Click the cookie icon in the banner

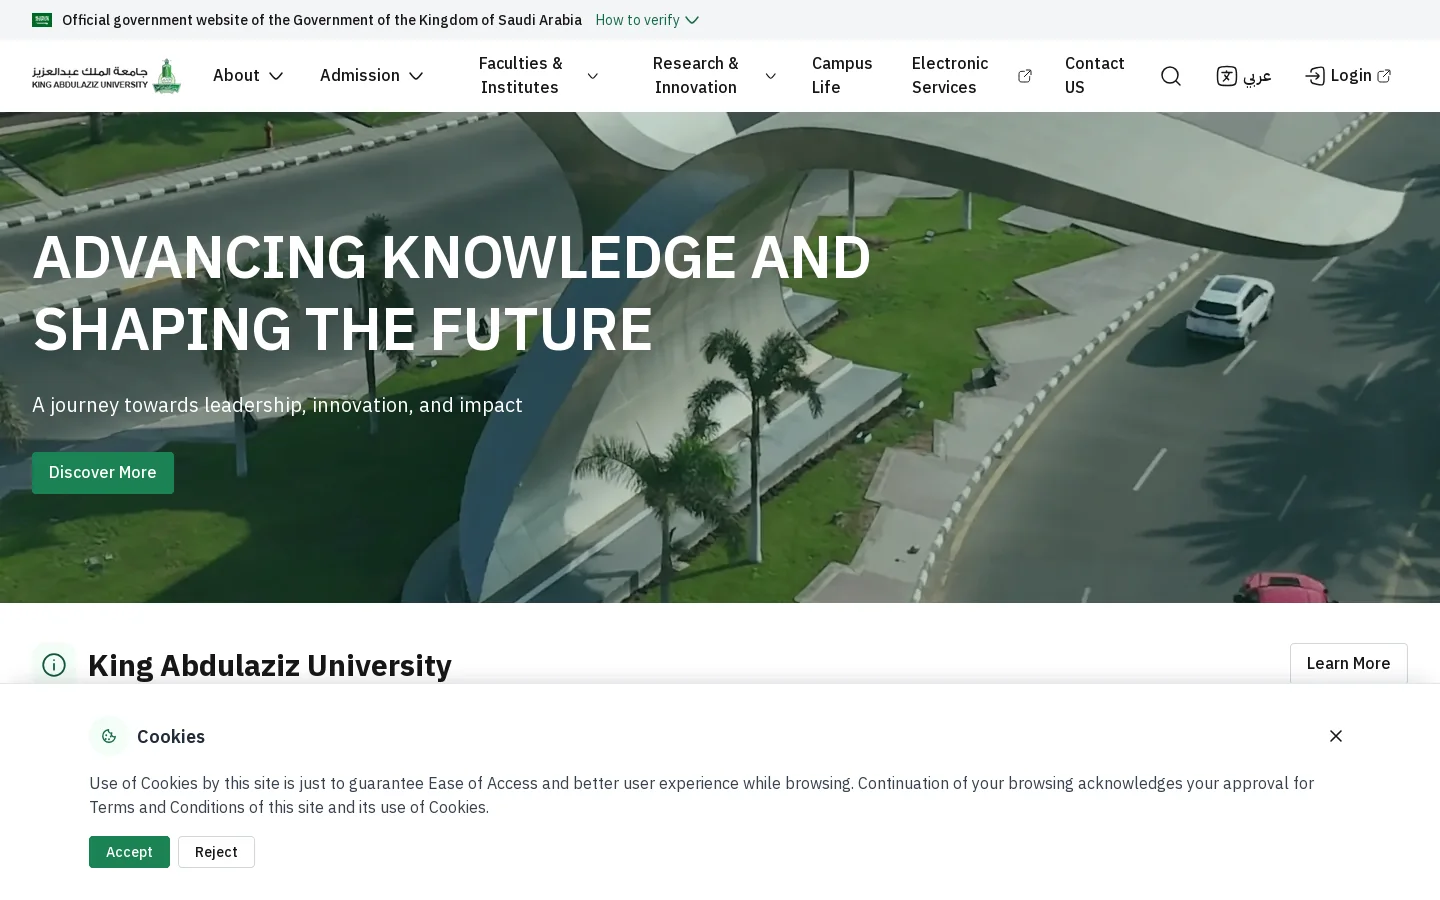click(x=109, y=736)
